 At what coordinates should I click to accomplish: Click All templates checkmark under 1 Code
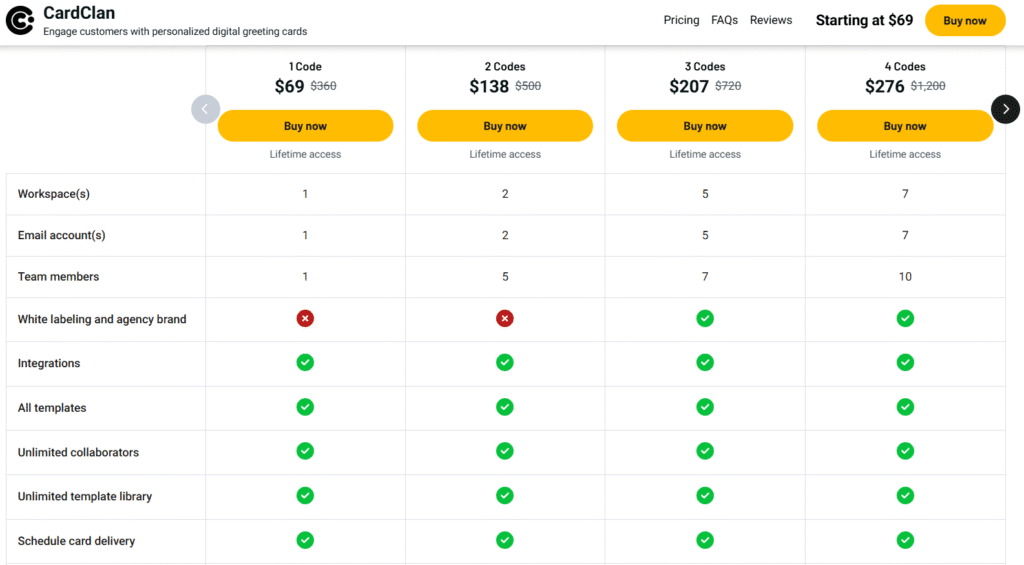point(305,407)
